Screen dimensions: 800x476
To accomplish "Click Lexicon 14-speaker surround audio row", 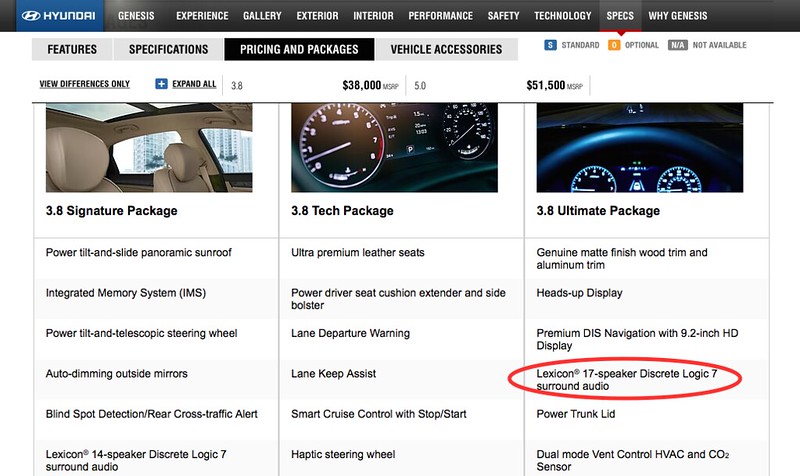I will [136, 460].
